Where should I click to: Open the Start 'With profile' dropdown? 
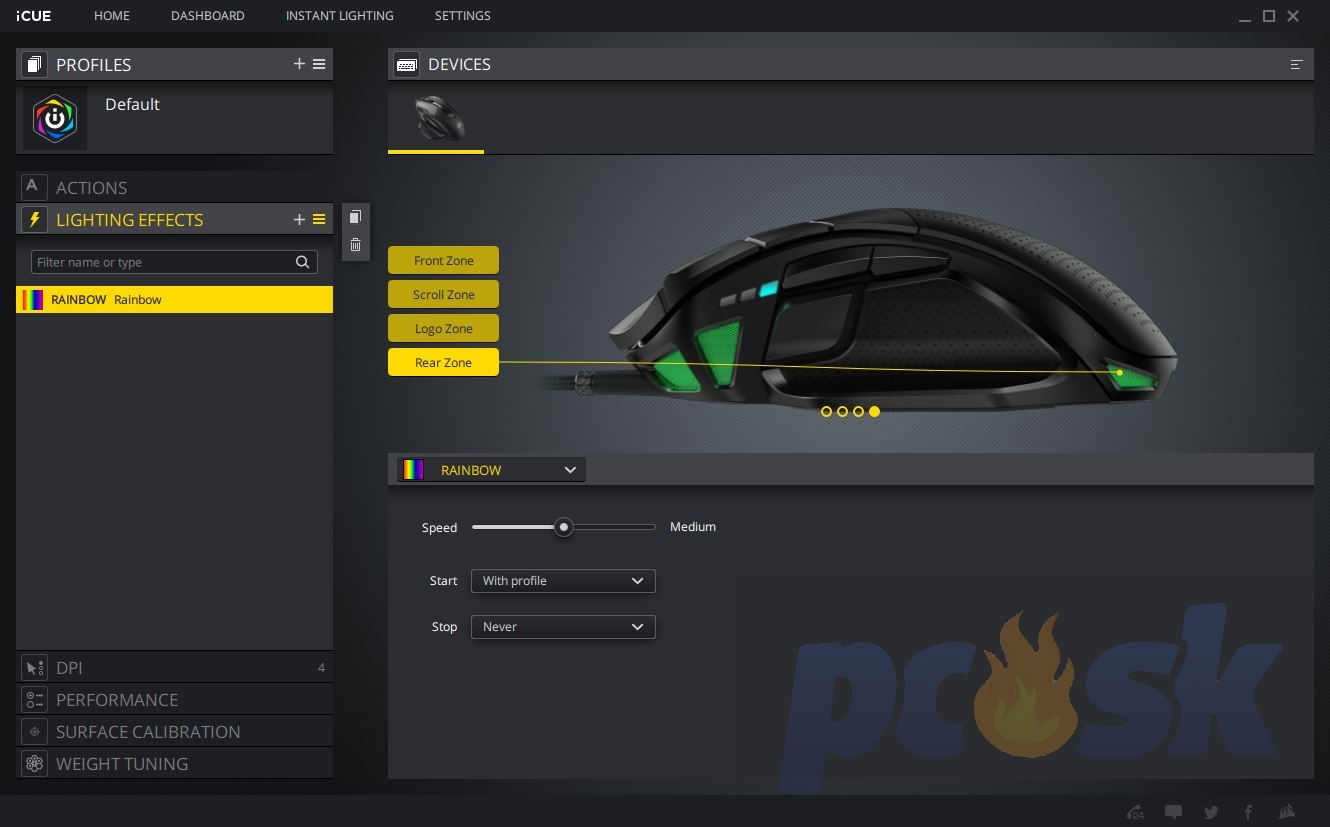click(x=563, y=581)
